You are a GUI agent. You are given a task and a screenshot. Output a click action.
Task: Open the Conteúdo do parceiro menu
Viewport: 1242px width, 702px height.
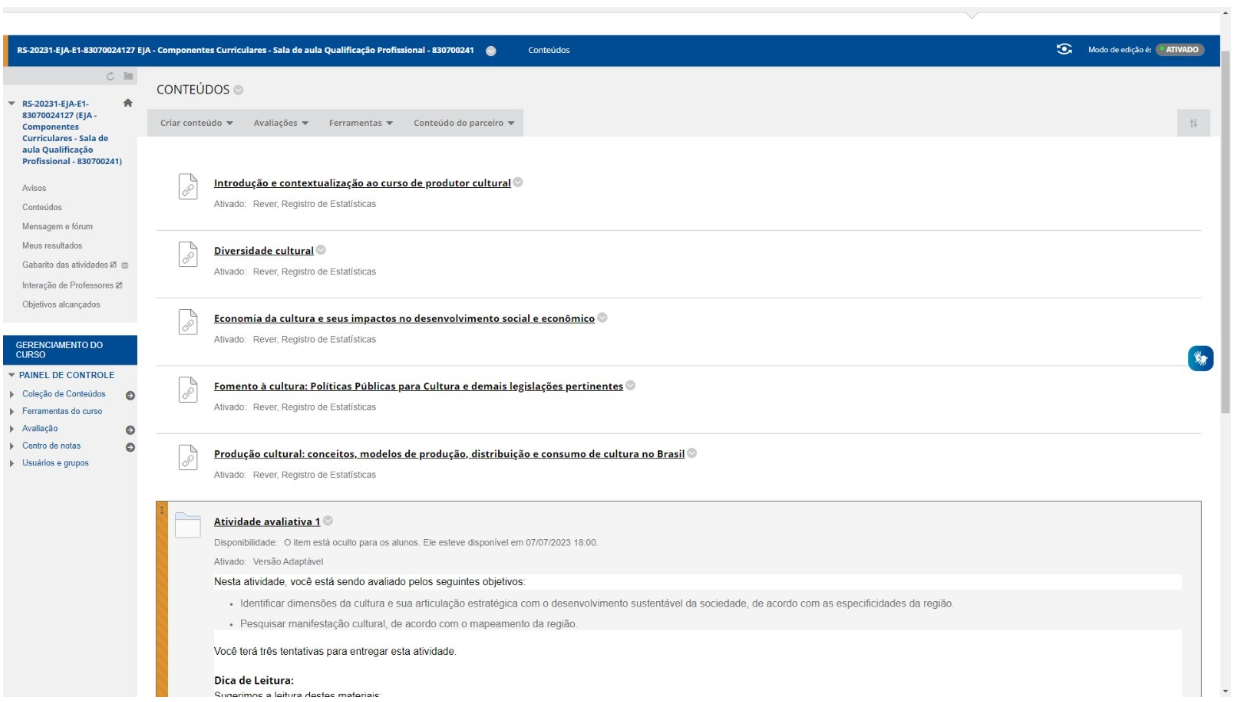tap(464, 123)
